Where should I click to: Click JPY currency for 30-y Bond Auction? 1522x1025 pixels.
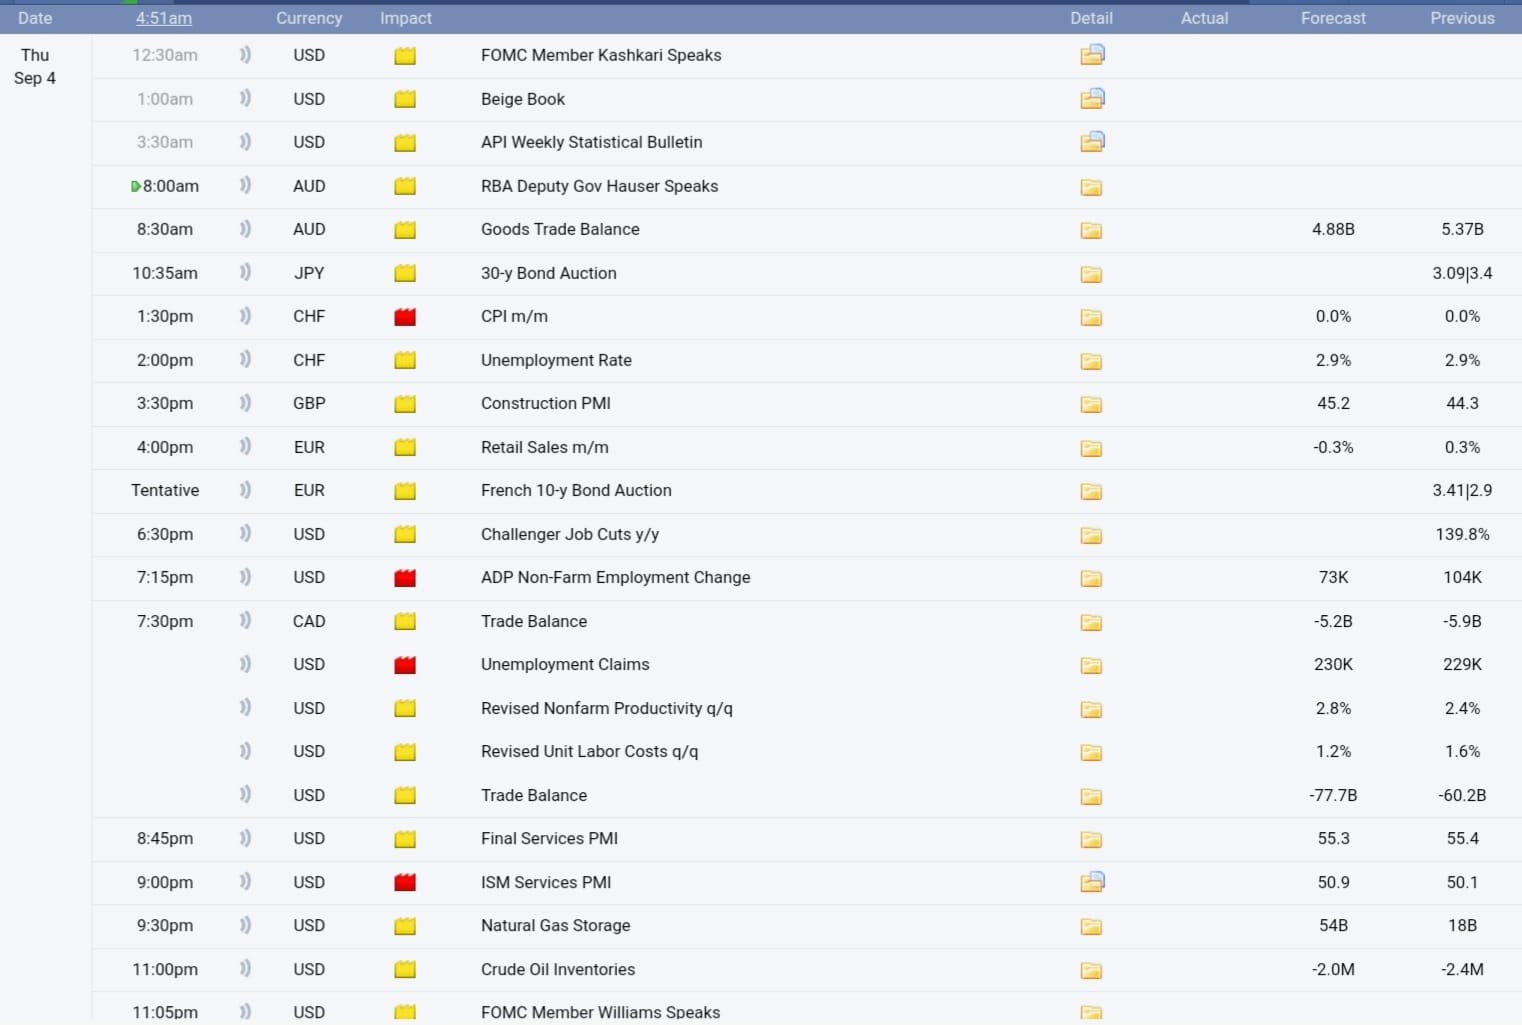coord(309,273)
